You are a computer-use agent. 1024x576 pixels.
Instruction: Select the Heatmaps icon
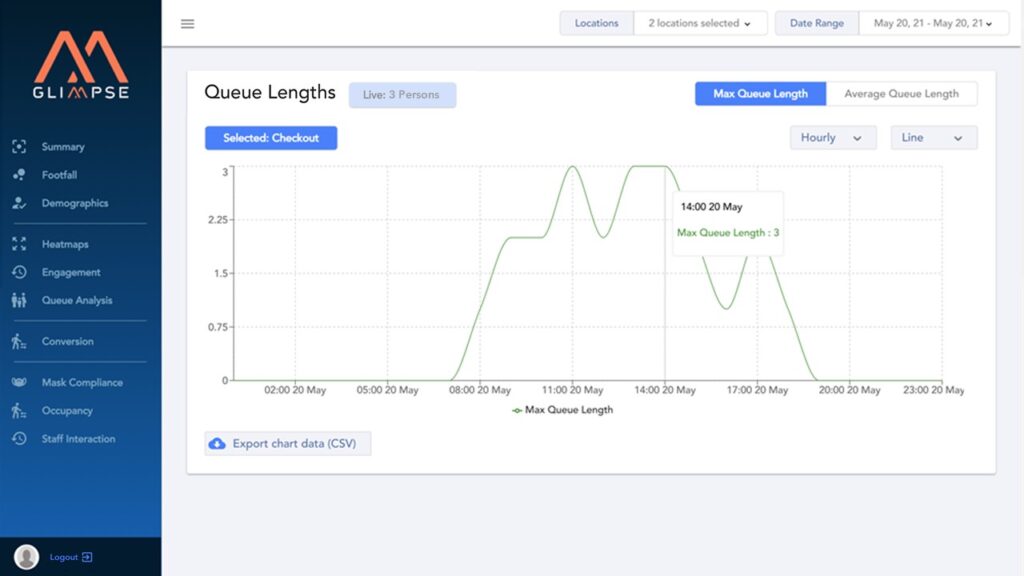(19, 244)
